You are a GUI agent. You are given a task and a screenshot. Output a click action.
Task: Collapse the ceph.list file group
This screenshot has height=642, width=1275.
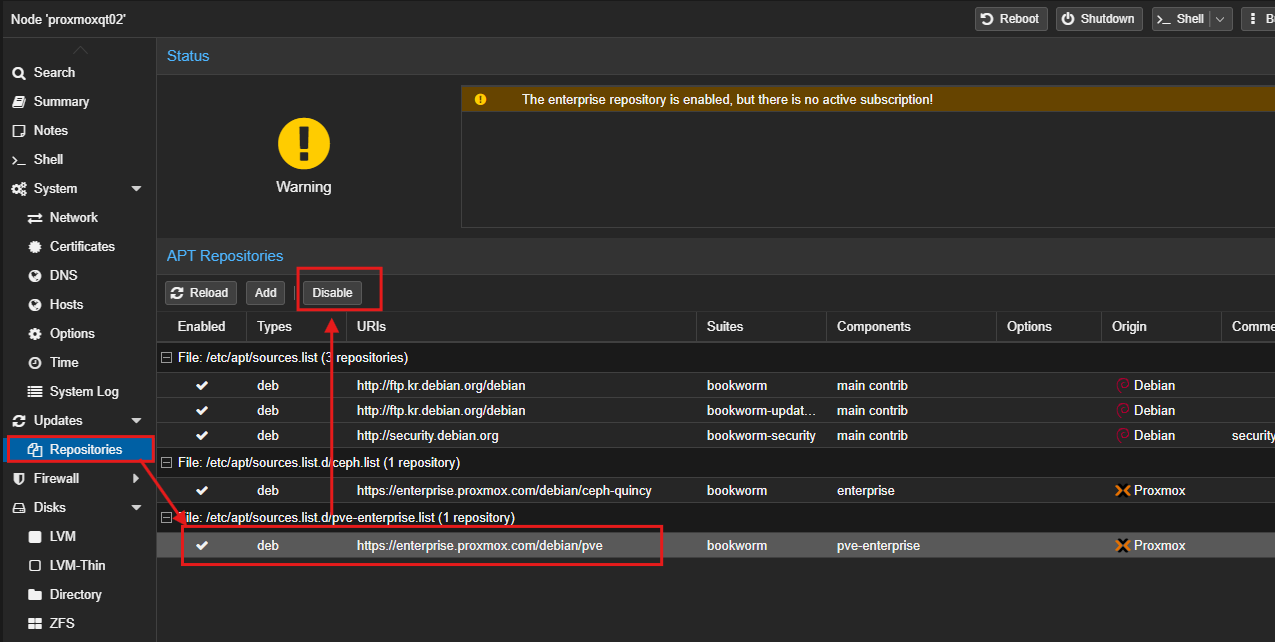pyautogui.click(x=166, y=462)
